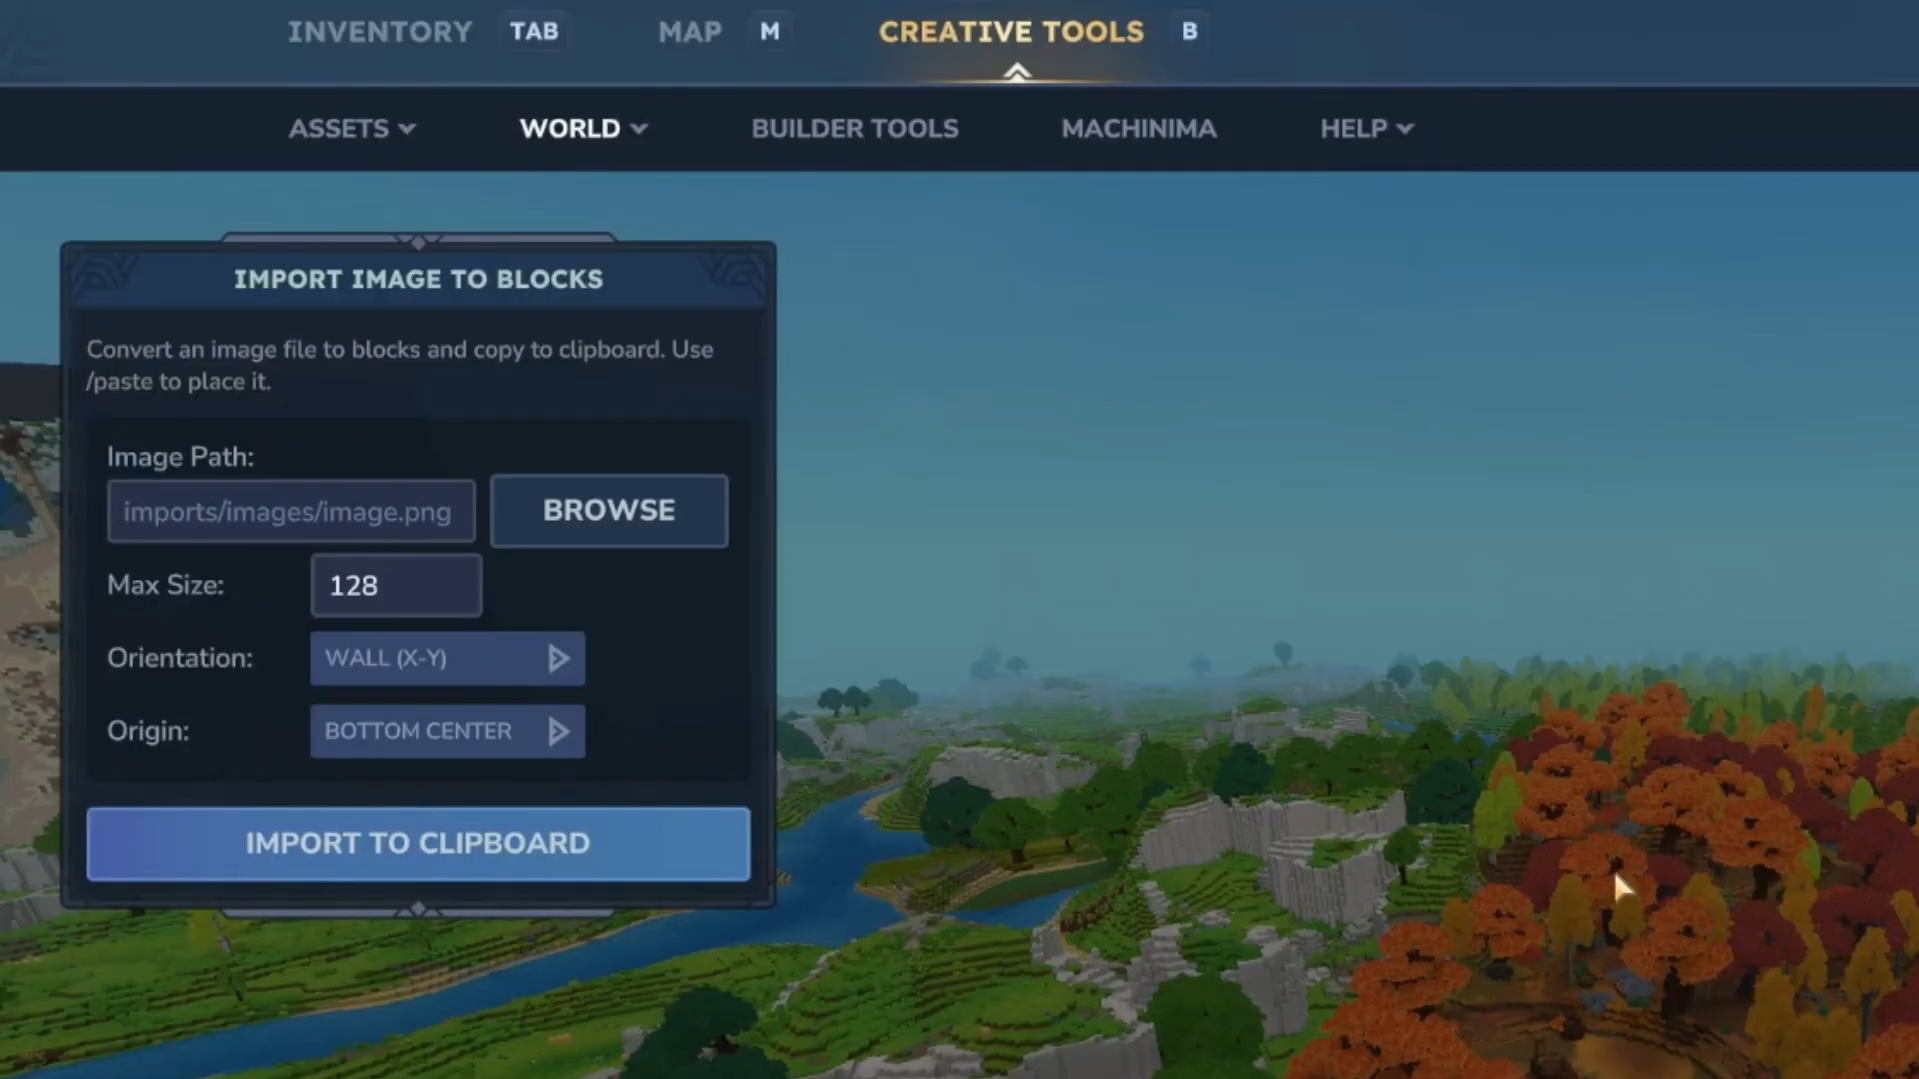Click the TAB key badge beside Inventory
Screen dimensions: 1919x1079
534,31
